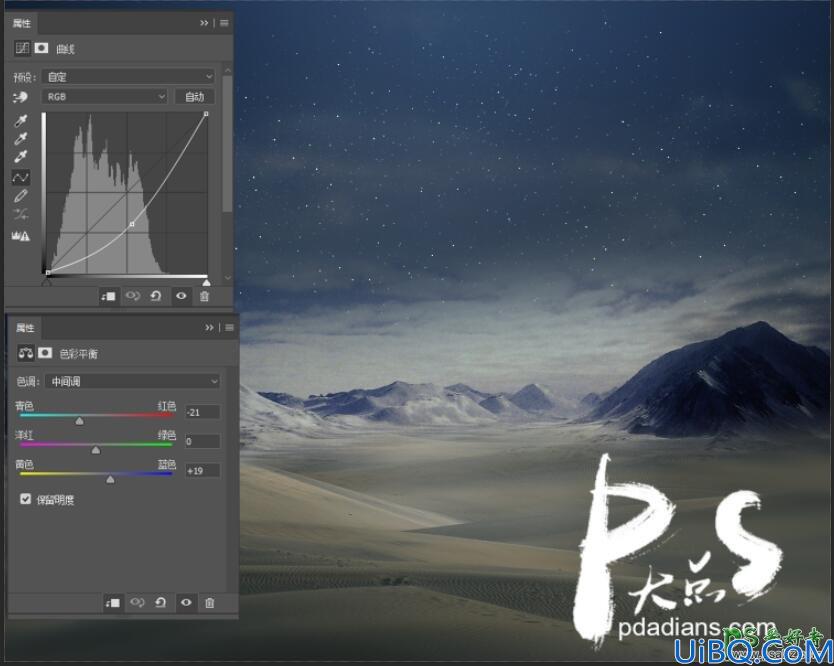The height and width of the screenshot is (666, 834).
Task: Select the edit points curve tool
Action: coord(20,177)
